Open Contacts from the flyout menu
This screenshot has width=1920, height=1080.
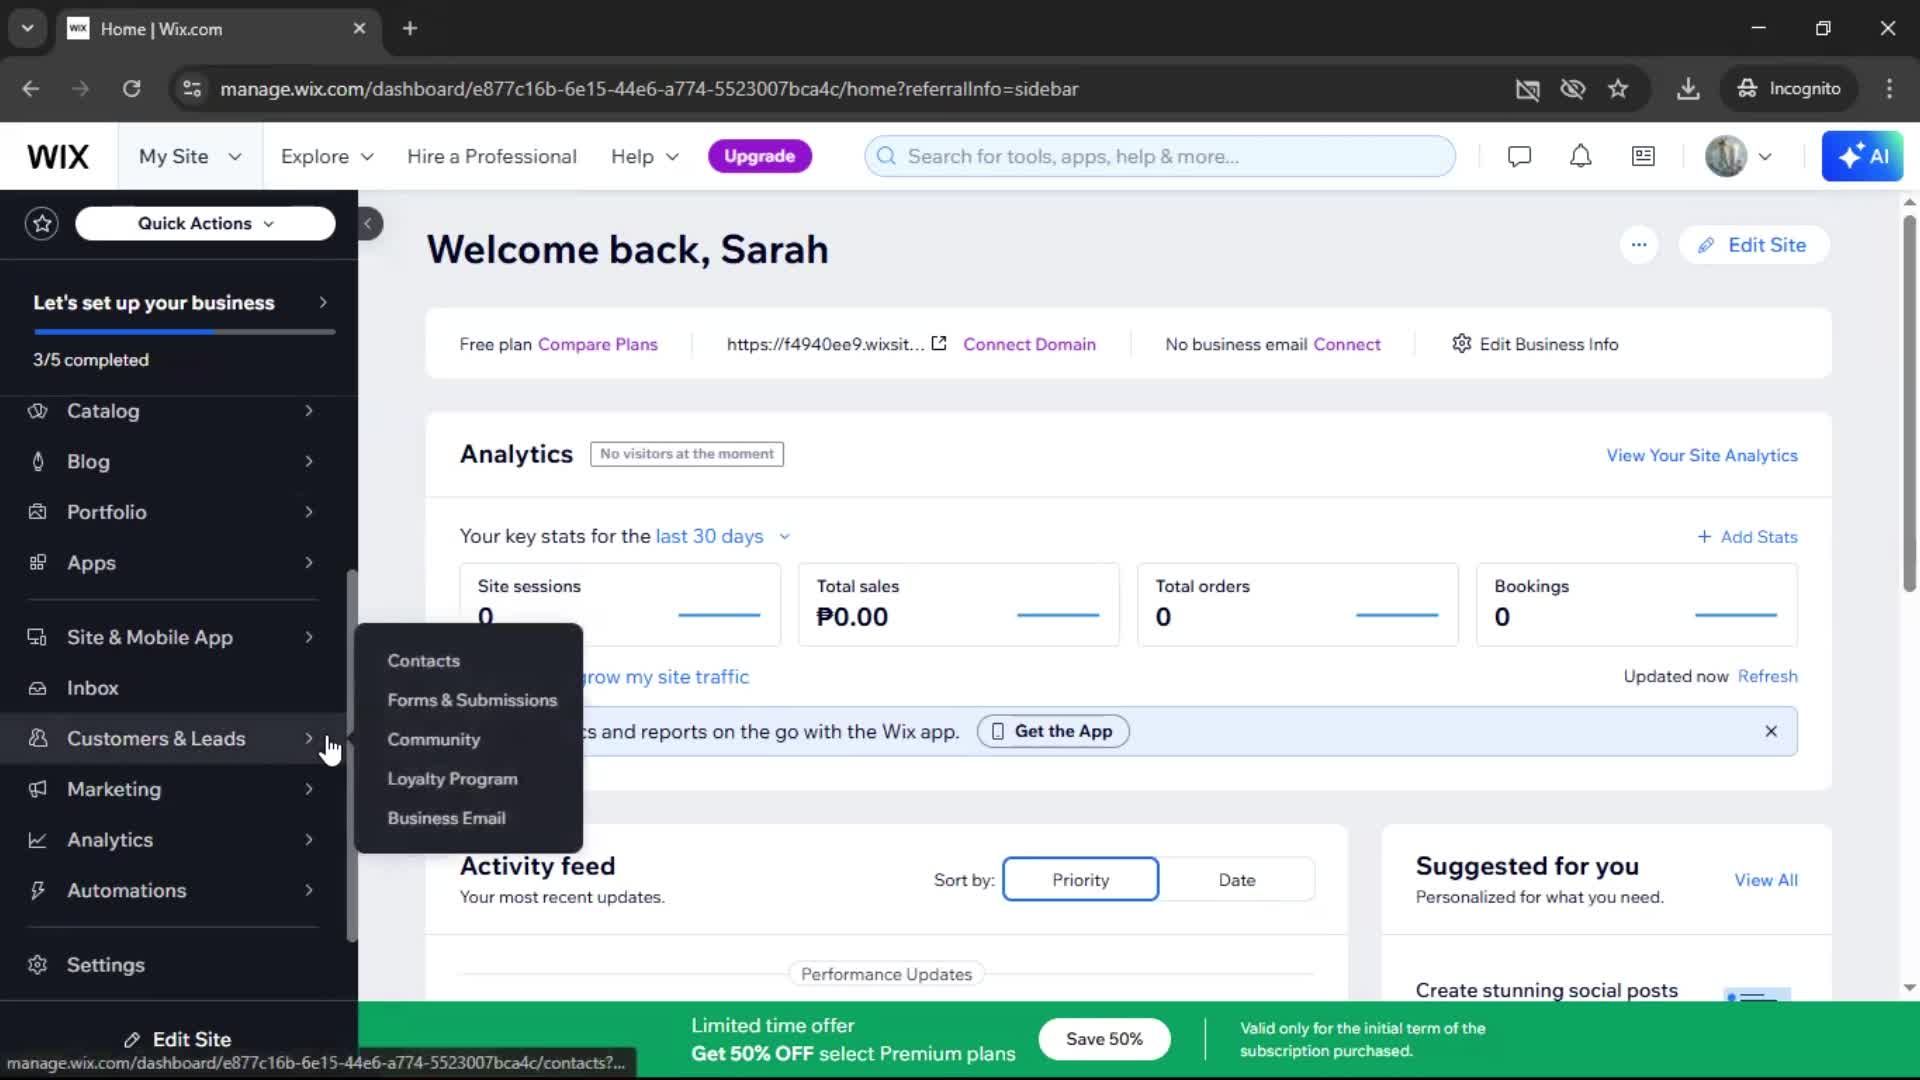tap(424, 661)
